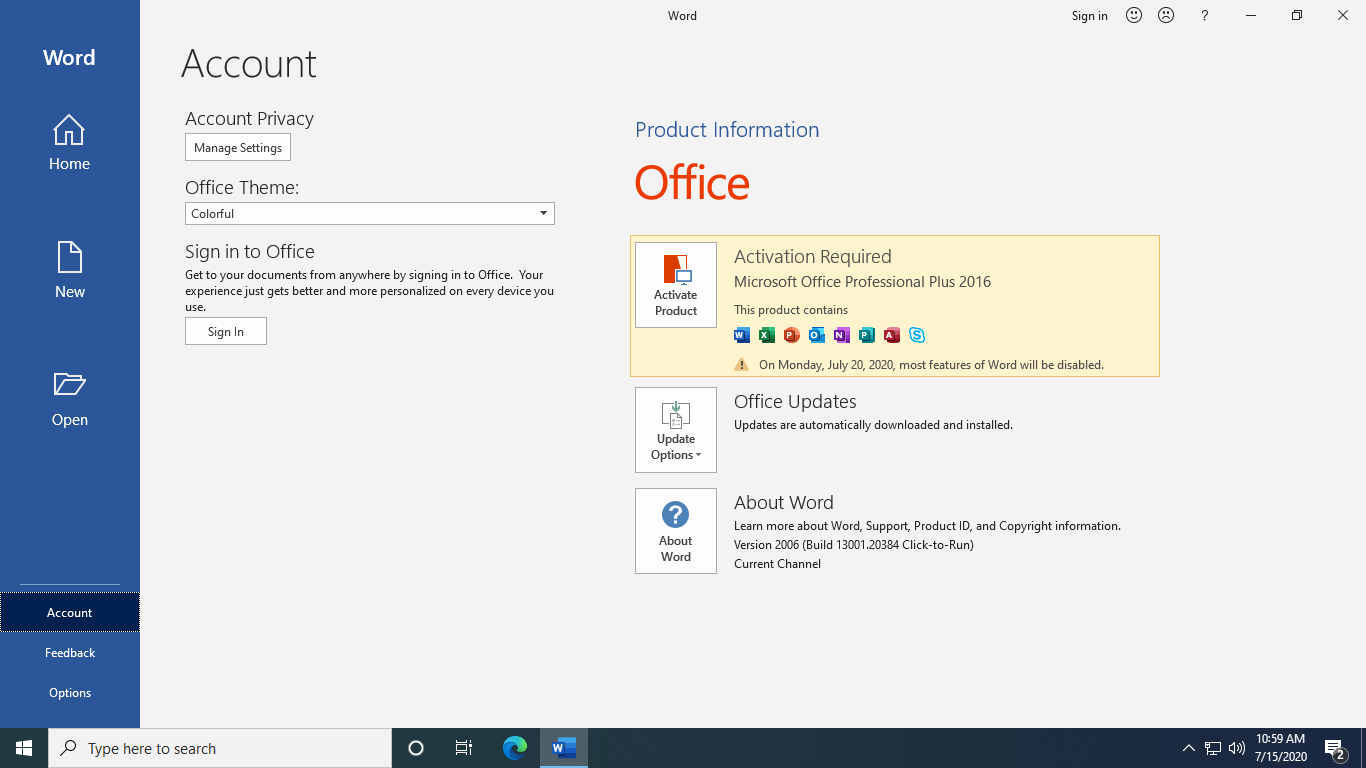Click 'Updates are automatically downloaded and installed' text

tap(873, 425)
